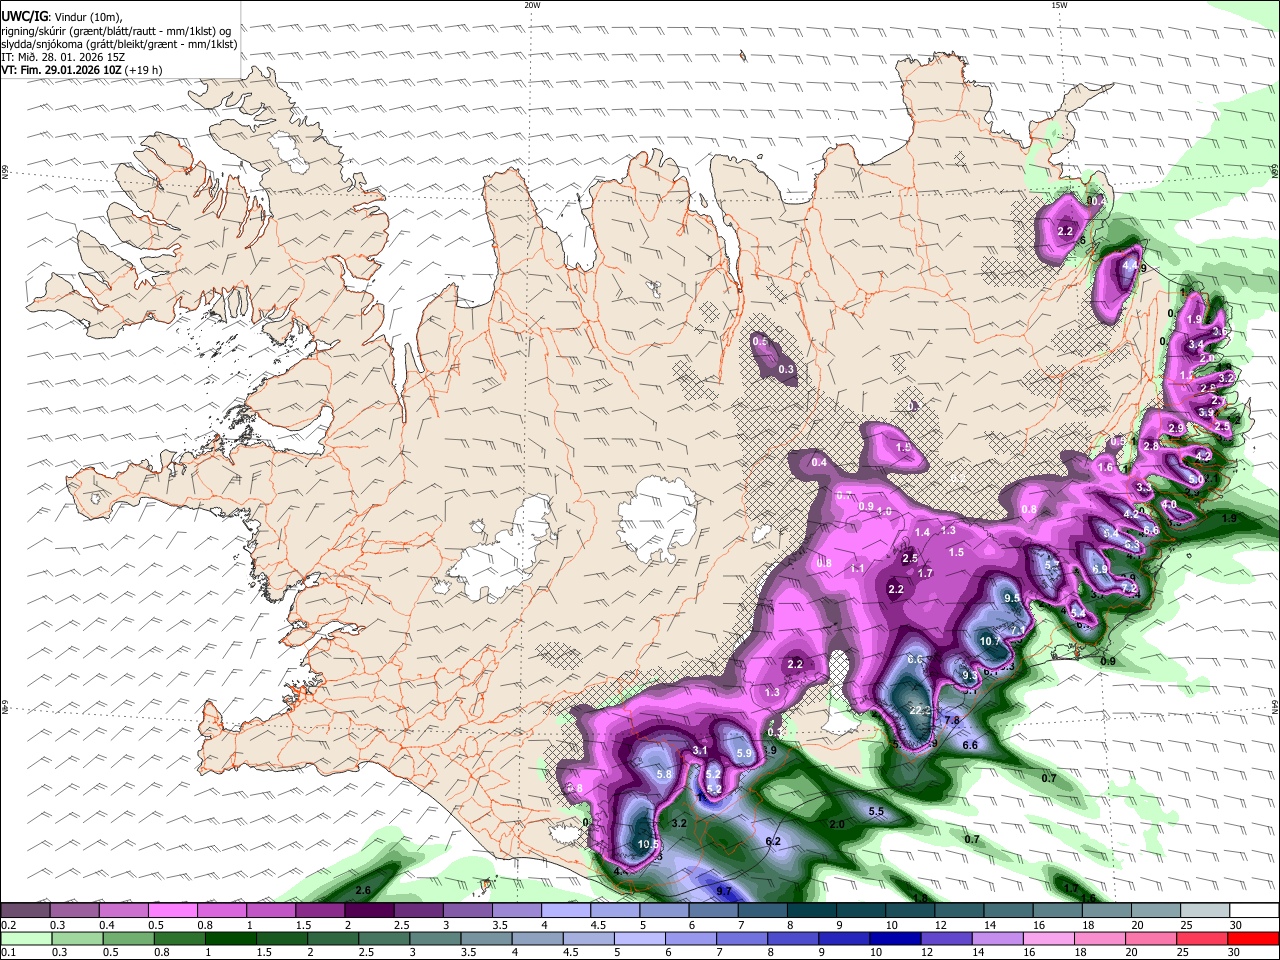
Task: Click the bright magenta 0.5–0.8 snow legend swatch
Action: (x=172, y=911)
